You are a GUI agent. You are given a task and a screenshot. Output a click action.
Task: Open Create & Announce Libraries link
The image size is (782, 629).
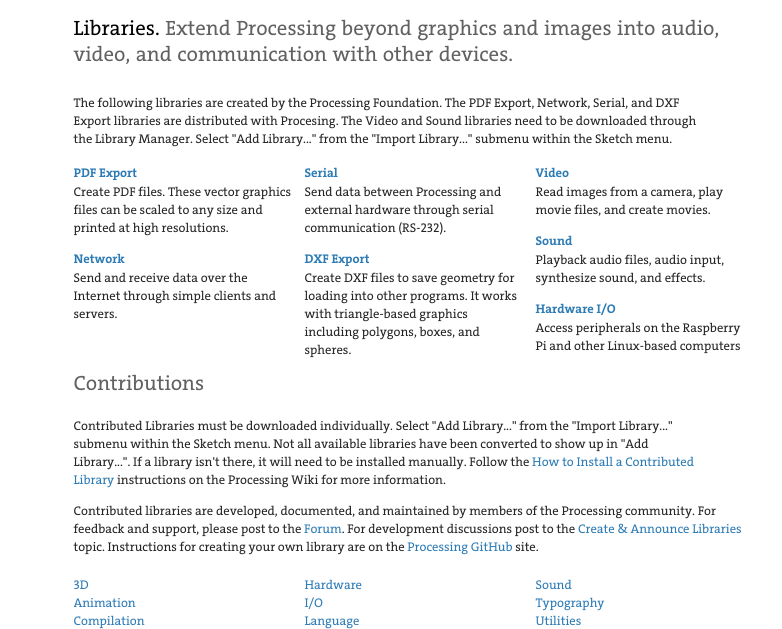[659, 529]
